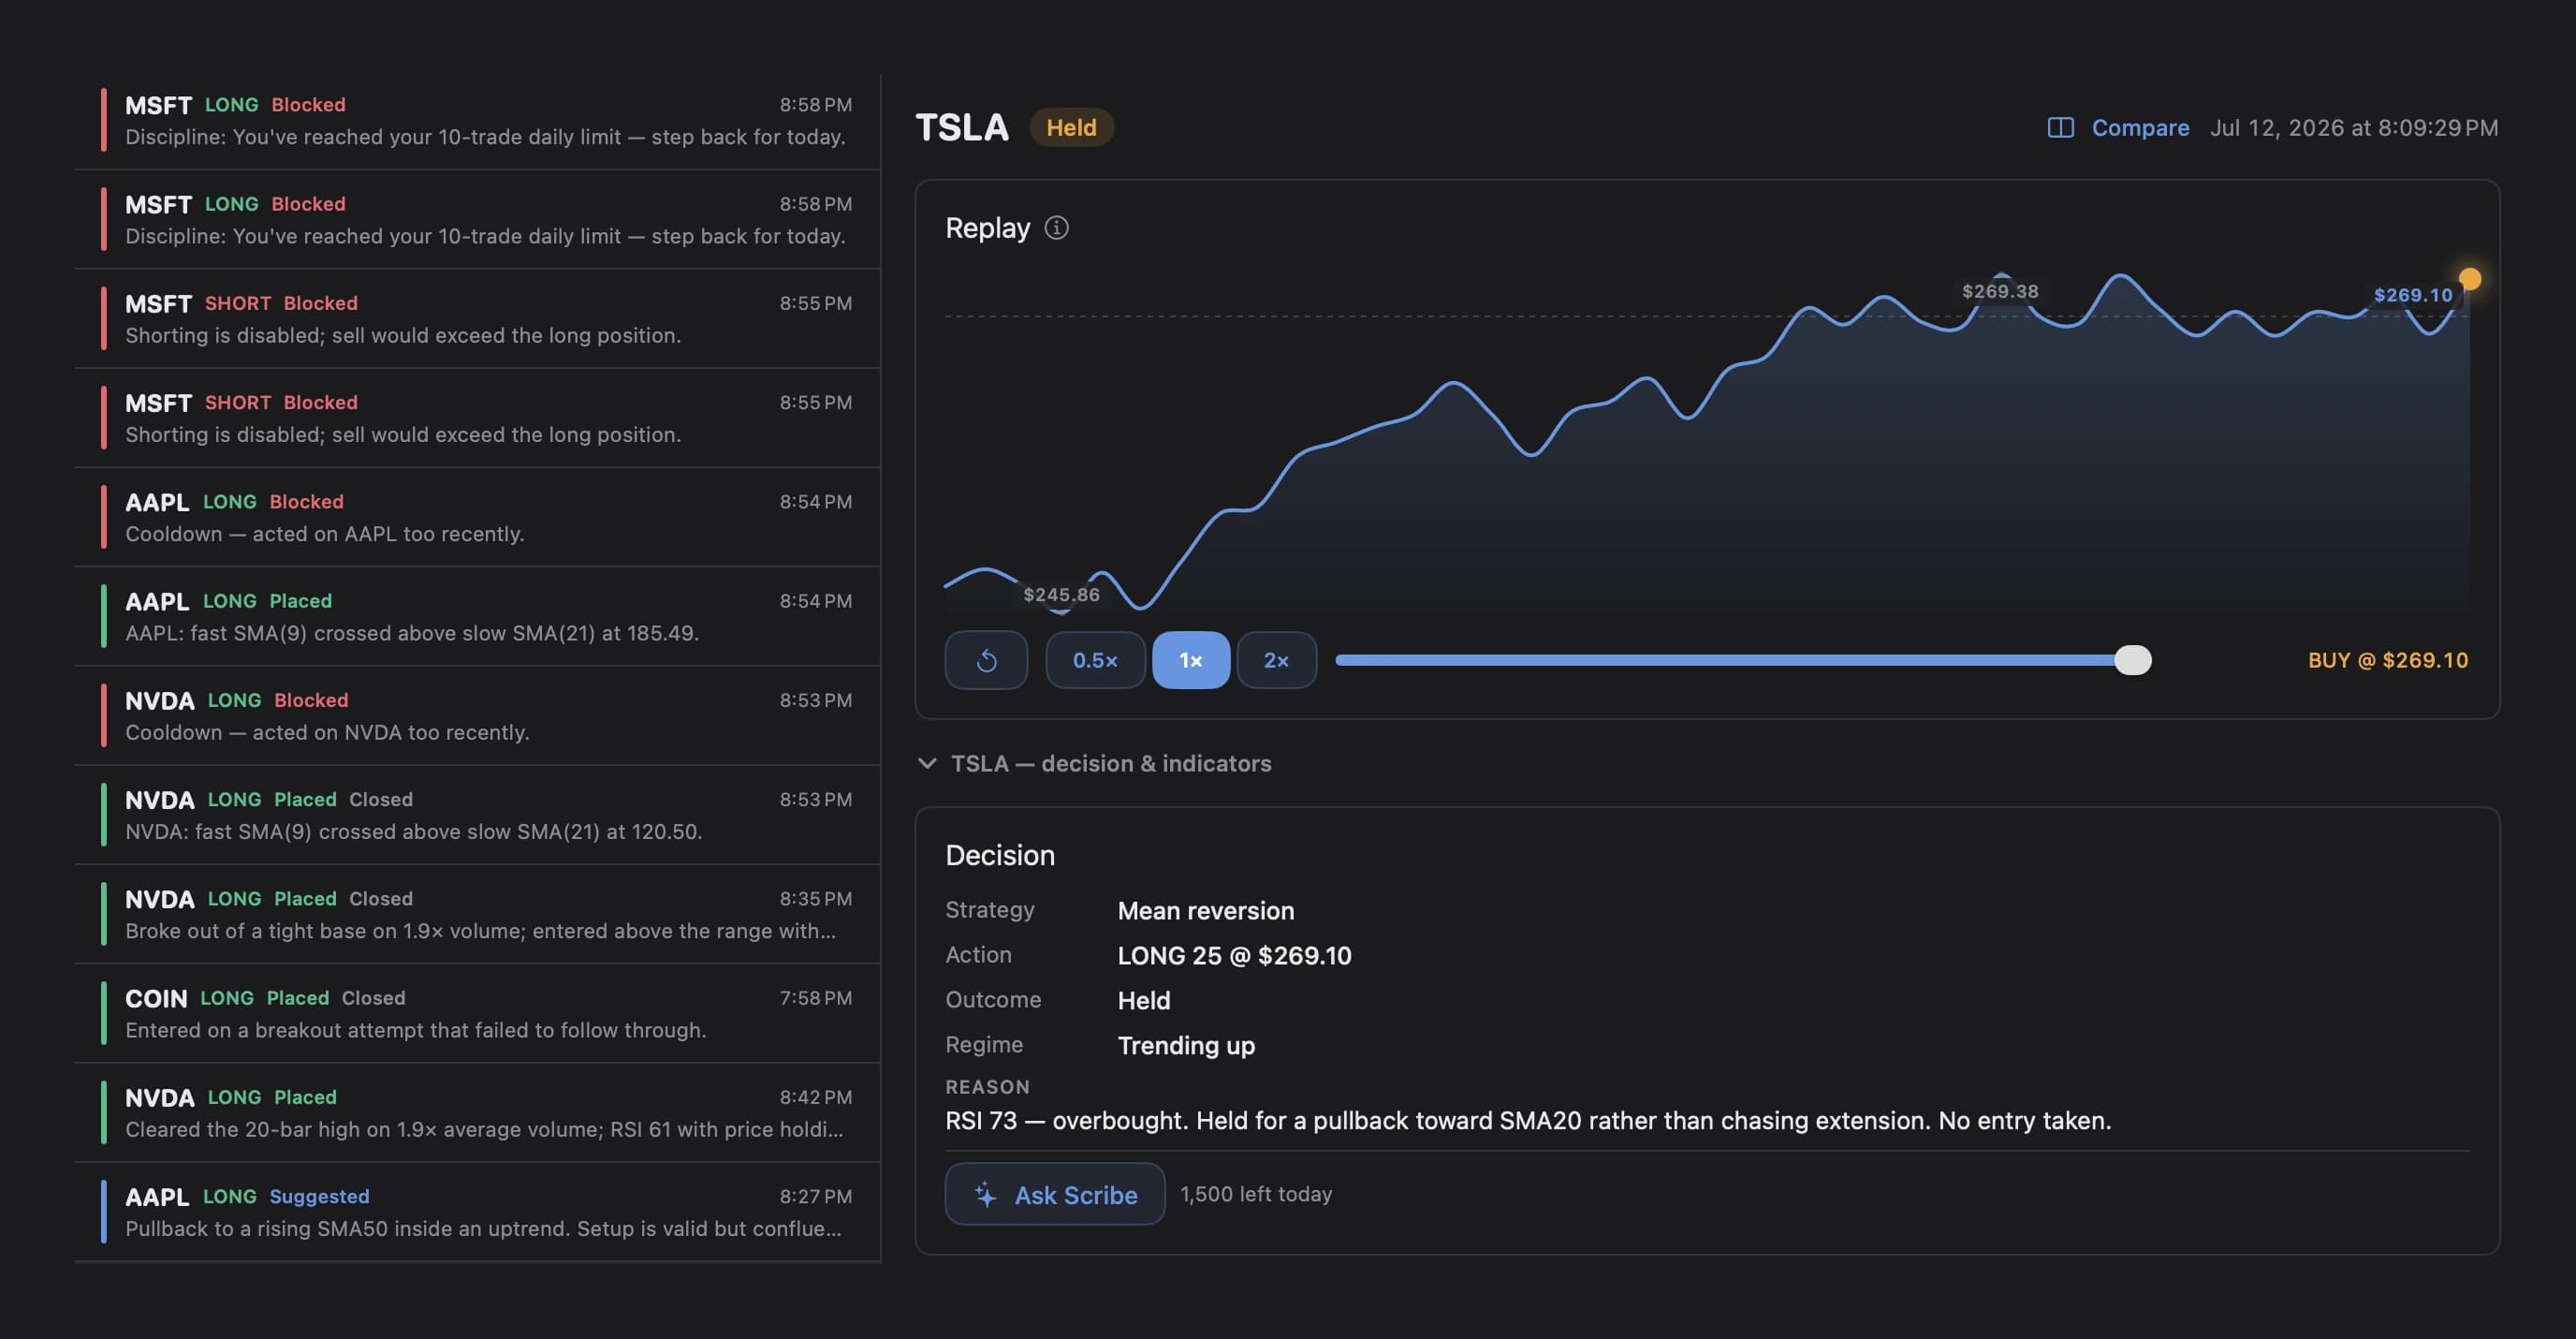The width and height of the screenshot is (2576, 1339).
Task: Collapse TSLA decision & indicators section
Action: [x=1094, y=763]
